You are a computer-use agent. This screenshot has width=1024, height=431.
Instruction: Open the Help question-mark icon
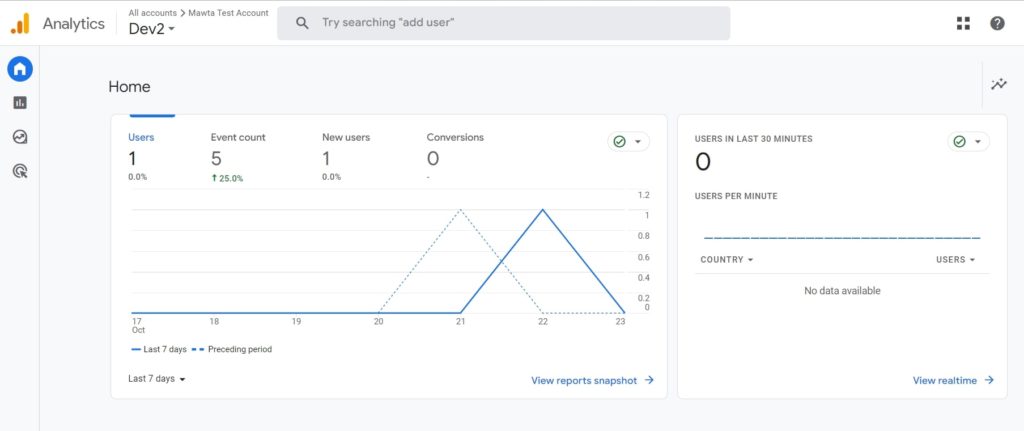tap(997, 24)
